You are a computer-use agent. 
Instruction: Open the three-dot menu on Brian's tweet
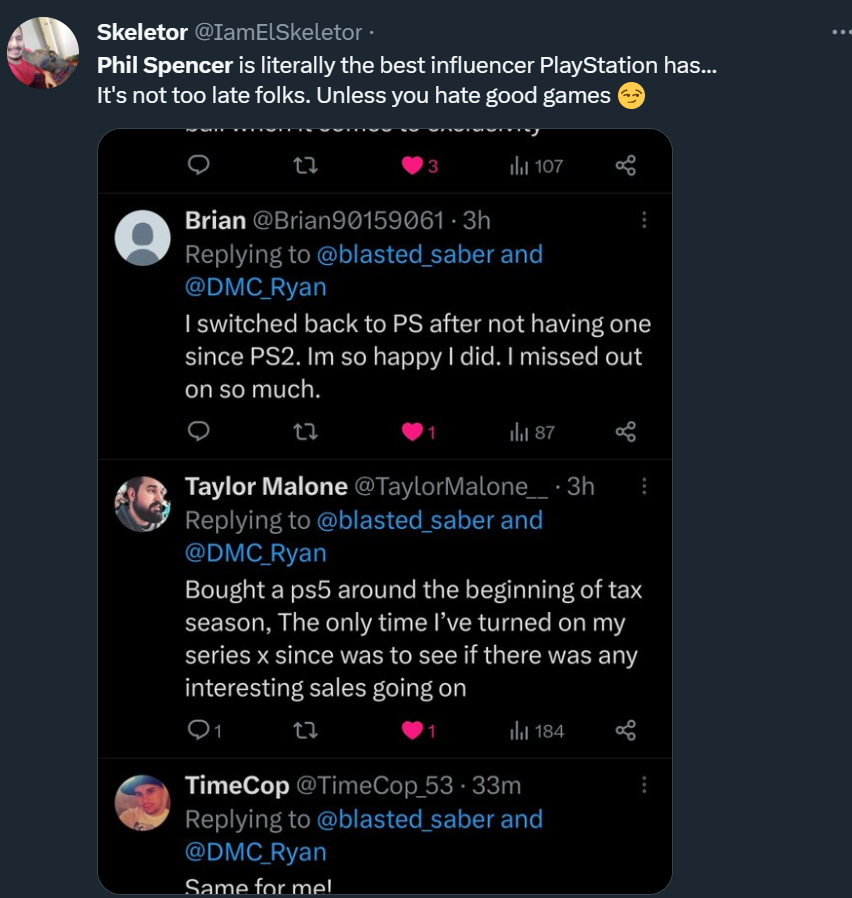tap(645, 220)
